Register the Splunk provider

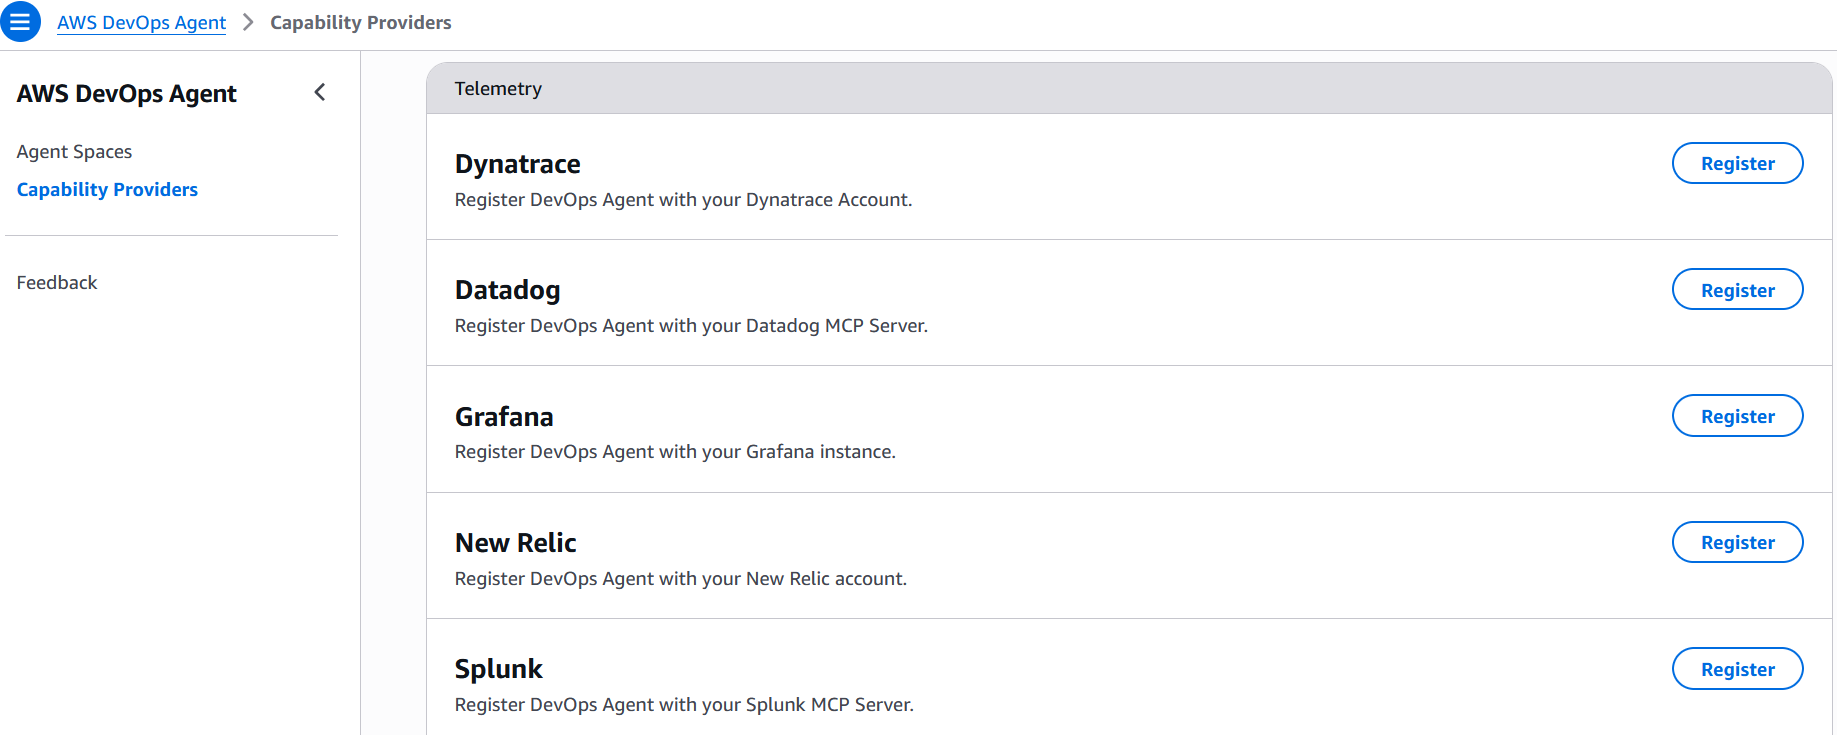click(x=1737, y=669)
